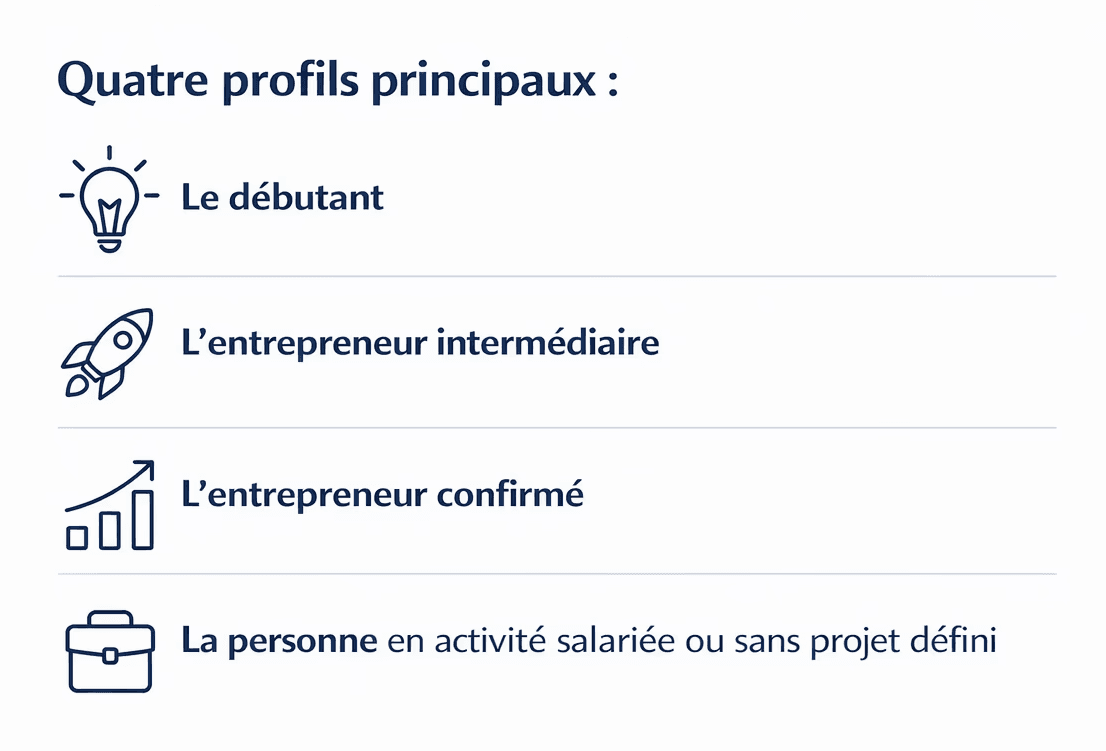This screenshot has width=1106, height=751.
Task: Choose the Le débutant profile label
Action: click(282, 197)
